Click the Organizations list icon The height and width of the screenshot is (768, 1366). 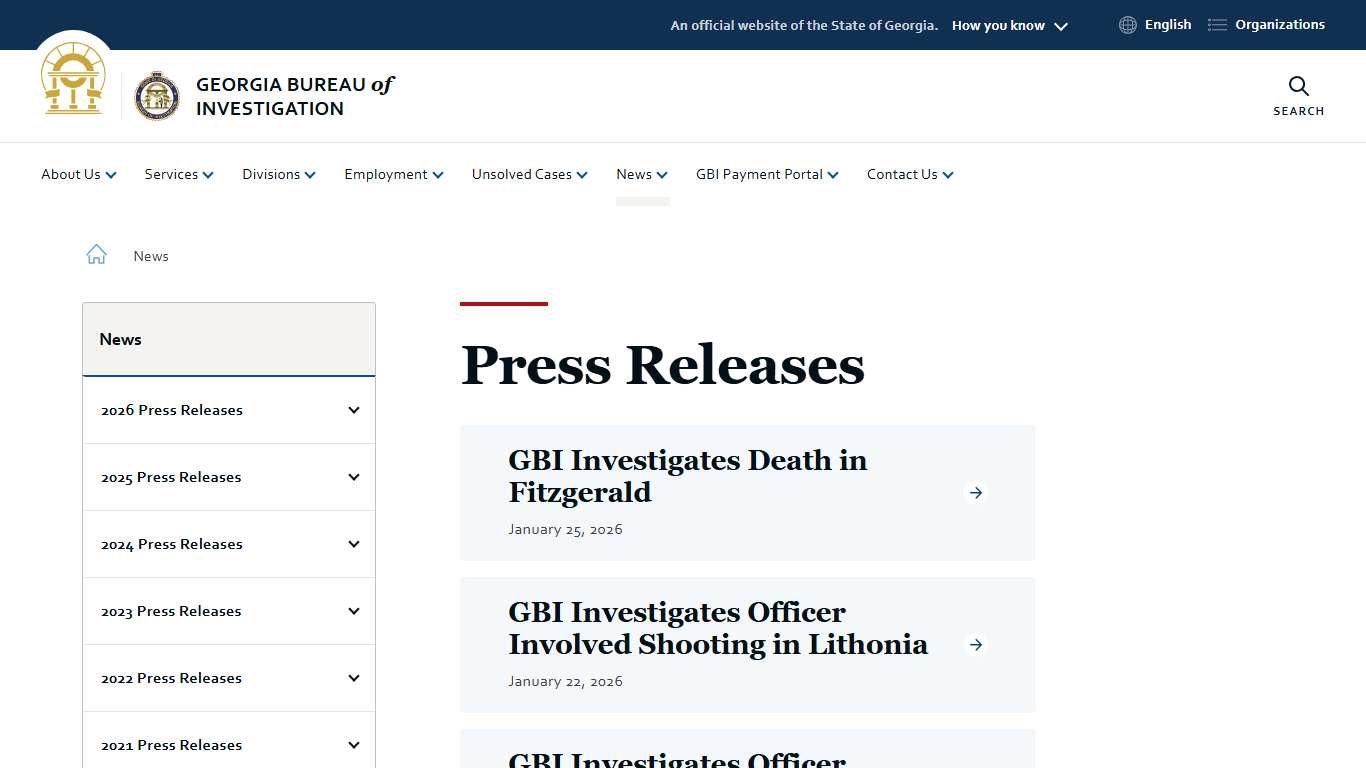pos(1216,24)
